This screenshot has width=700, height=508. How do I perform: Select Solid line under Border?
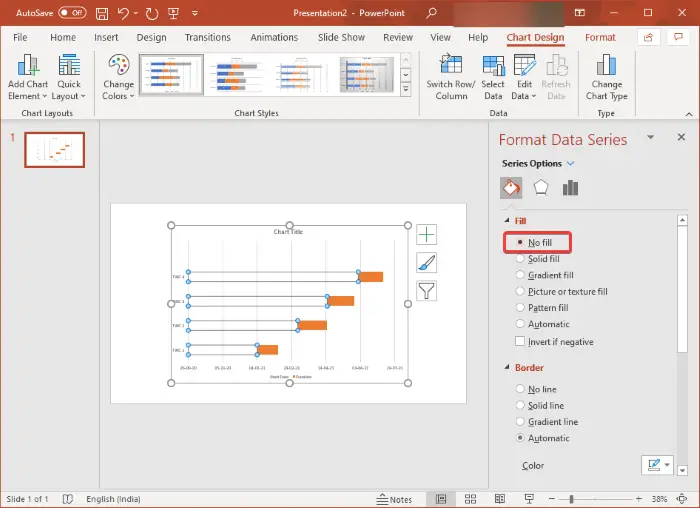click(x=539, y=405)
